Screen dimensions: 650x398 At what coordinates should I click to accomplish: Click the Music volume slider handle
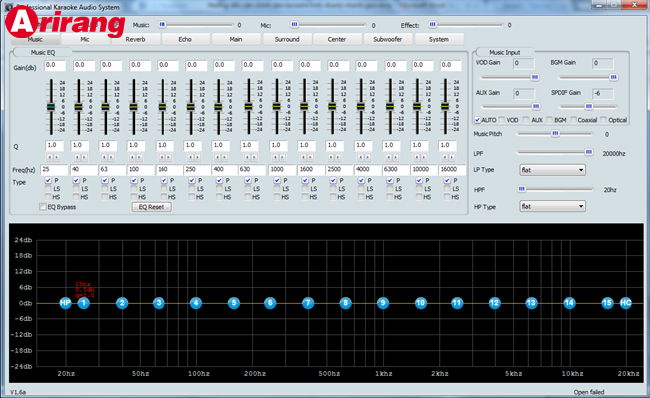click(162, 24)
